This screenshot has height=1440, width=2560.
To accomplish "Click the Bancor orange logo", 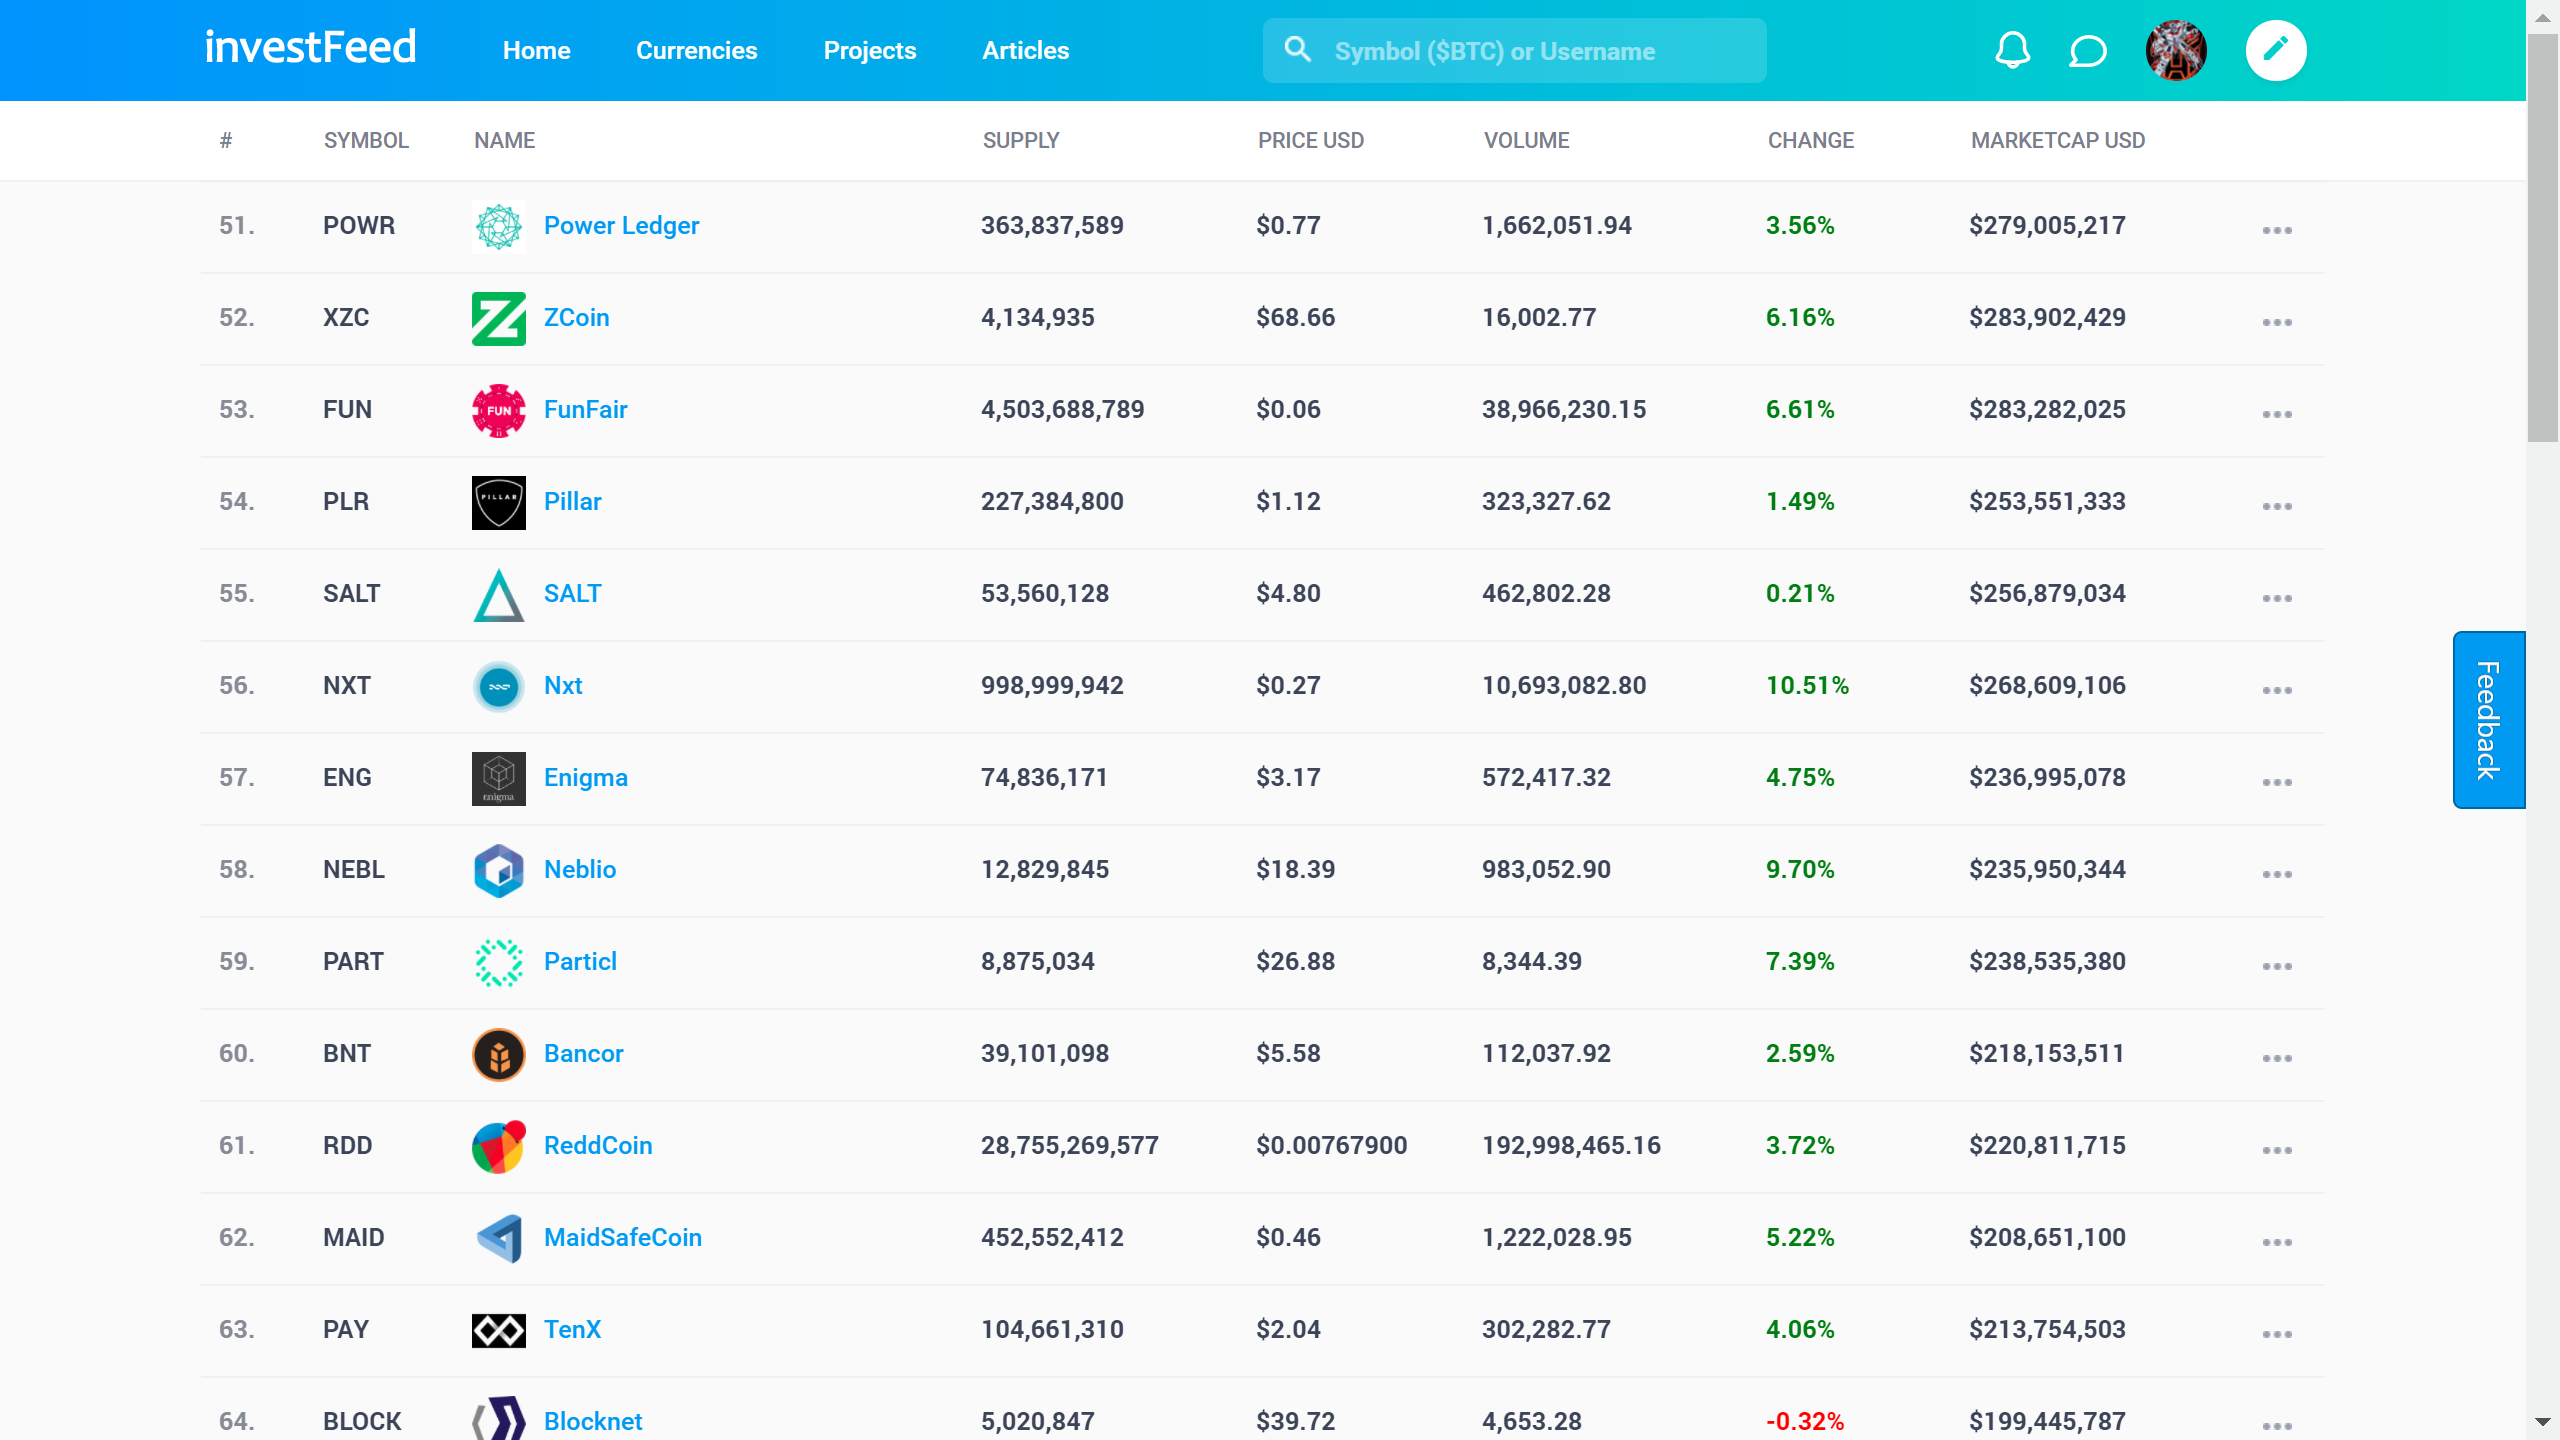I will click(499, 1054).
